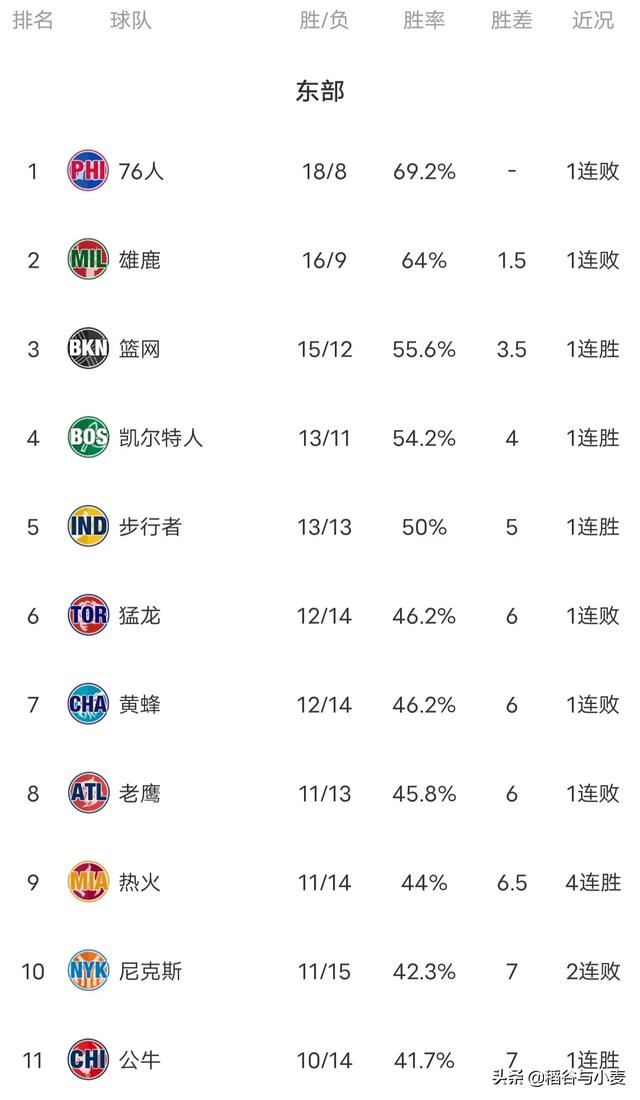
Task: Click the Knicks NYK team logo
Action: tap(88, 971)
